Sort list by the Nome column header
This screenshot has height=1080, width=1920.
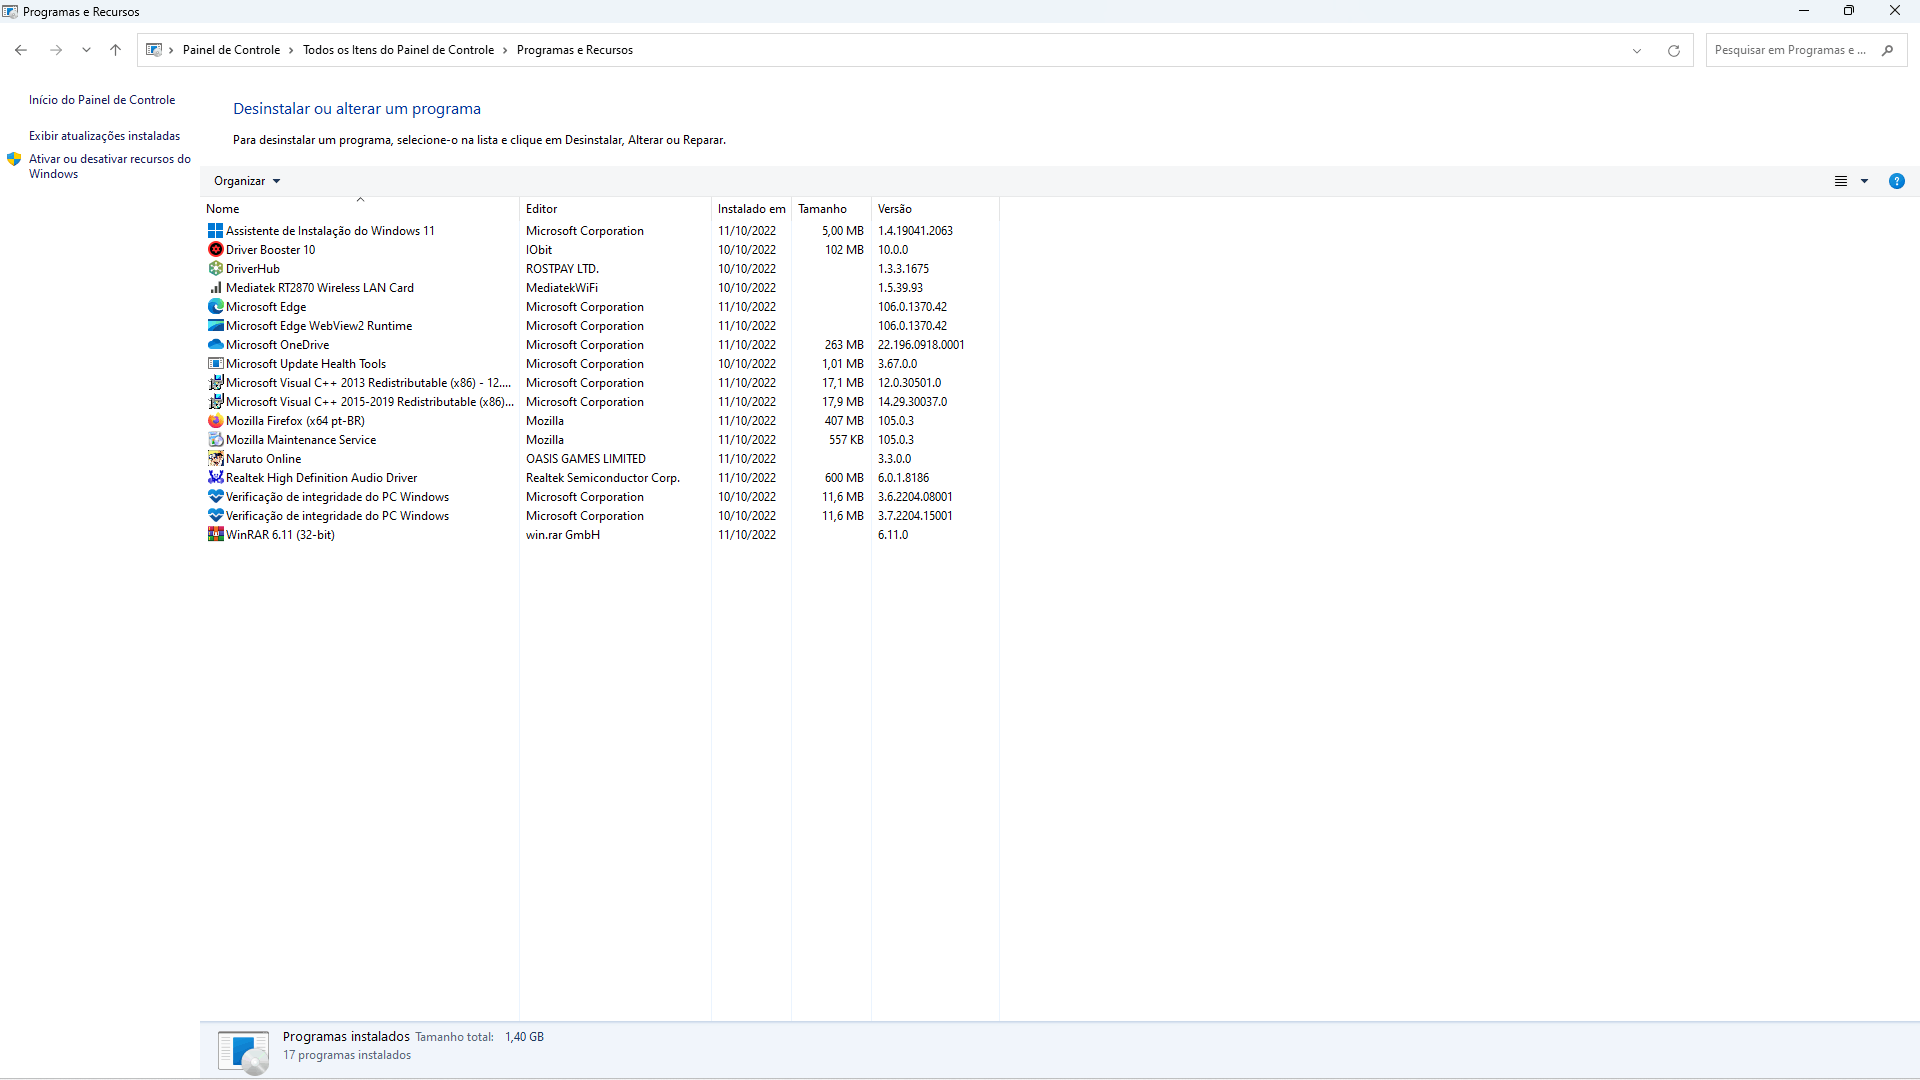click(x=360, y=209)
